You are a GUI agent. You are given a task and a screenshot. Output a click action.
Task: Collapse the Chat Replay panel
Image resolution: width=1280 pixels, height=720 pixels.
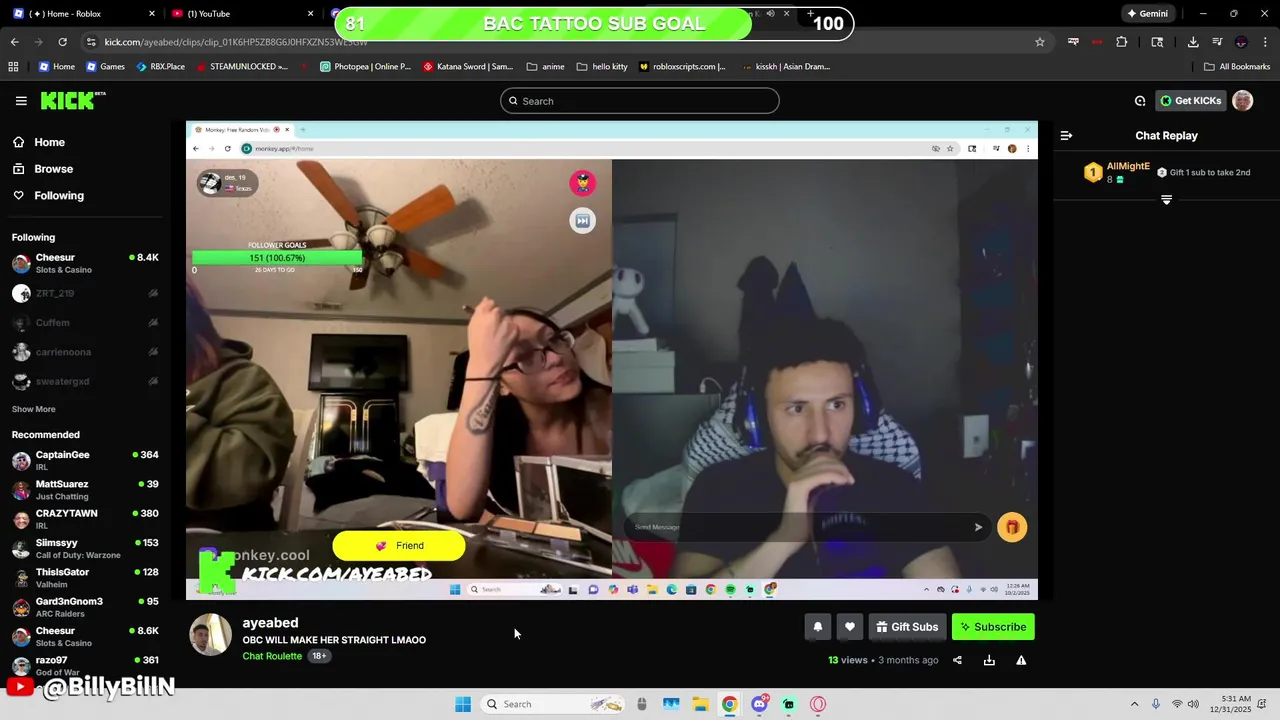tap(1066, 135)
